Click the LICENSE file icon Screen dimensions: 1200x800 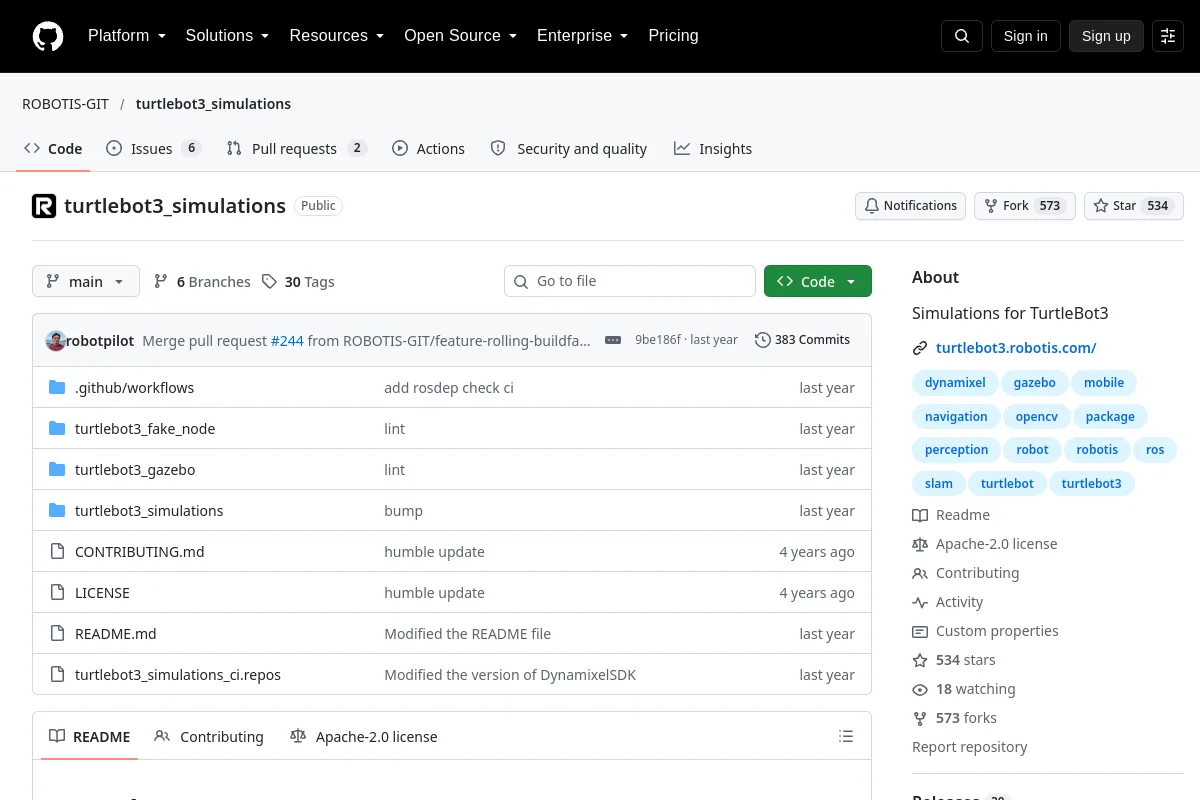coord(57,593)
